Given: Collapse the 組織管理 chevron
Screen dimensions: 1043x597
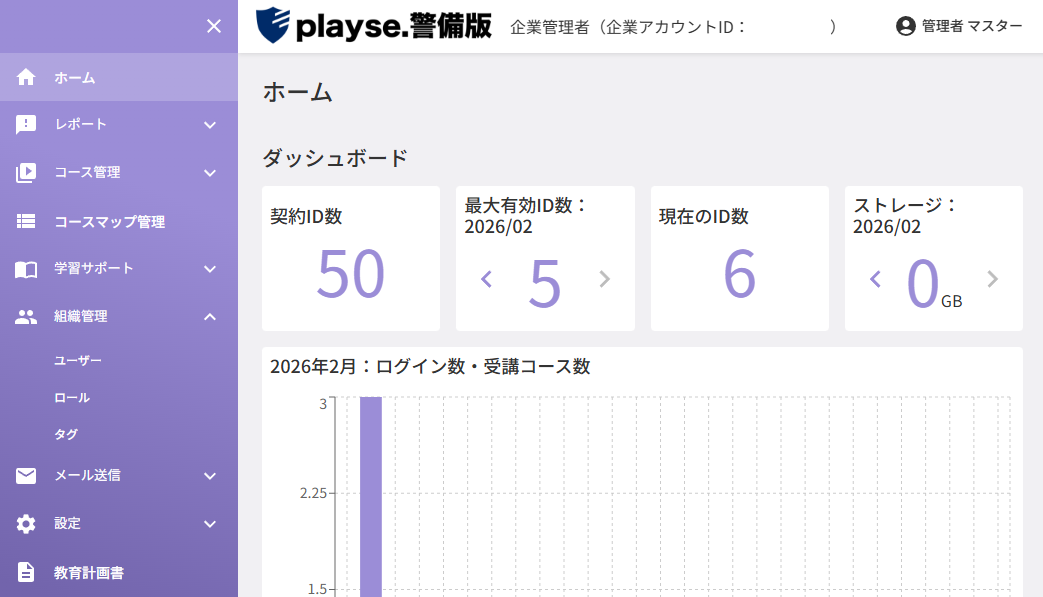Looking at the screenshot, I should coord(210,317).
